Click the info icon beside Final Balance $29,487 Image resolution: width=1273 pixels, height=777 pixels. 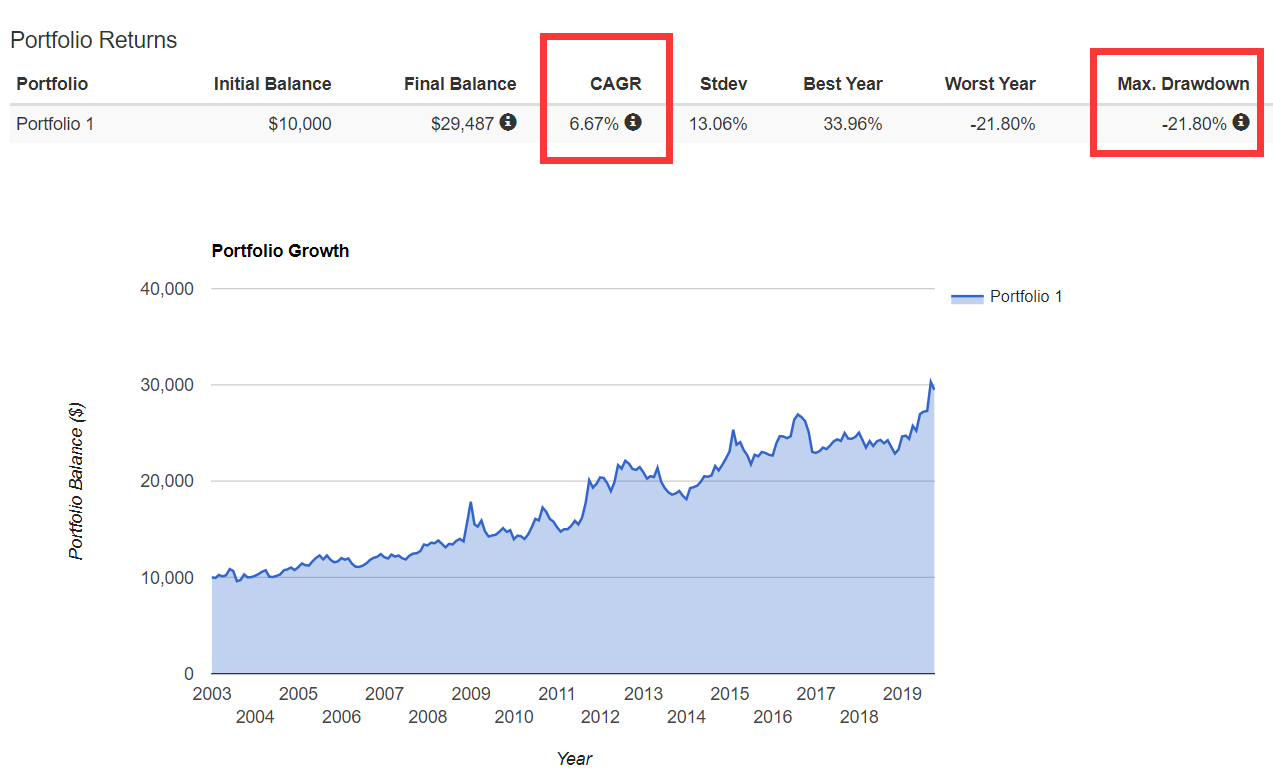(508, 122)
